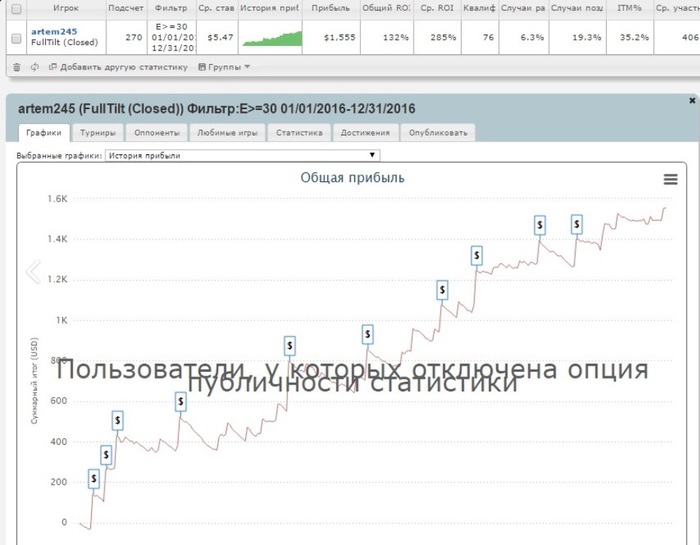Delete selected statistics with trash icon

[17, 67]
